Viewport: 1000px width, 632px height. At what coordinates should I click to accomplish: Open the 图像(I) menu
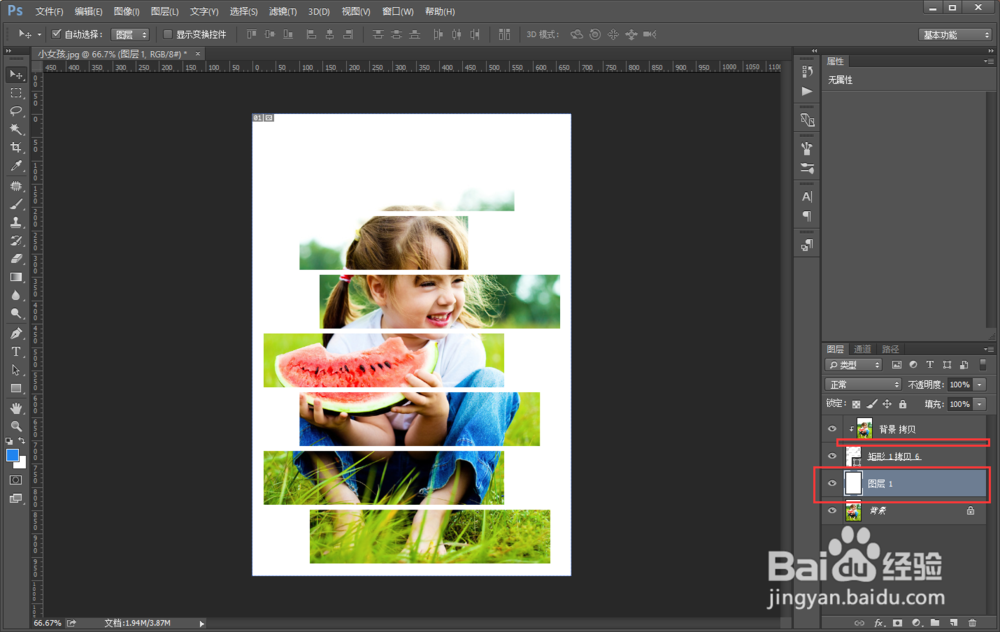pos(126,11)
